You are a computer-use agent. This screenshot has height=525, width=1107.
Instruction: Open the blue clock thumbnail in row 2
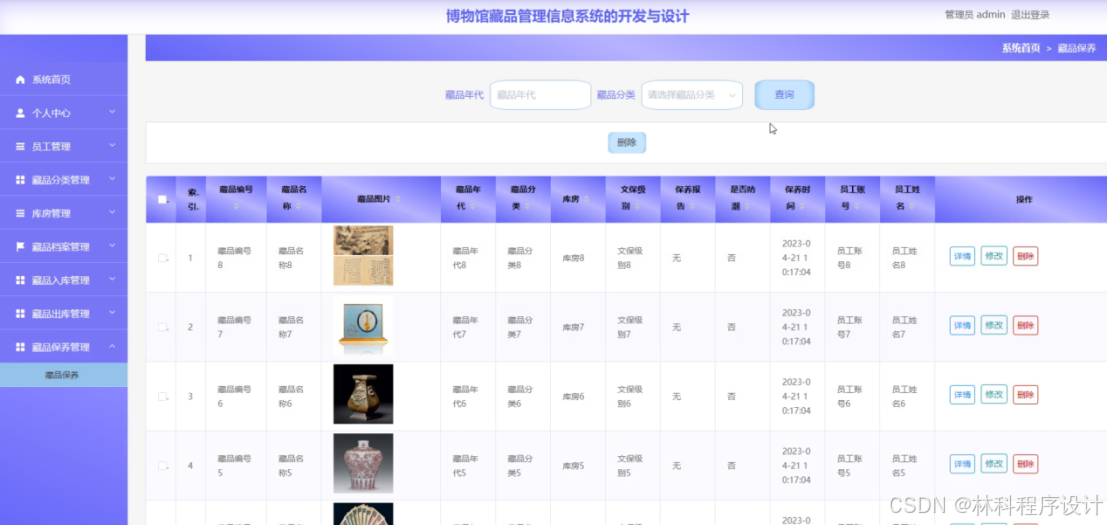click(363, 325)
